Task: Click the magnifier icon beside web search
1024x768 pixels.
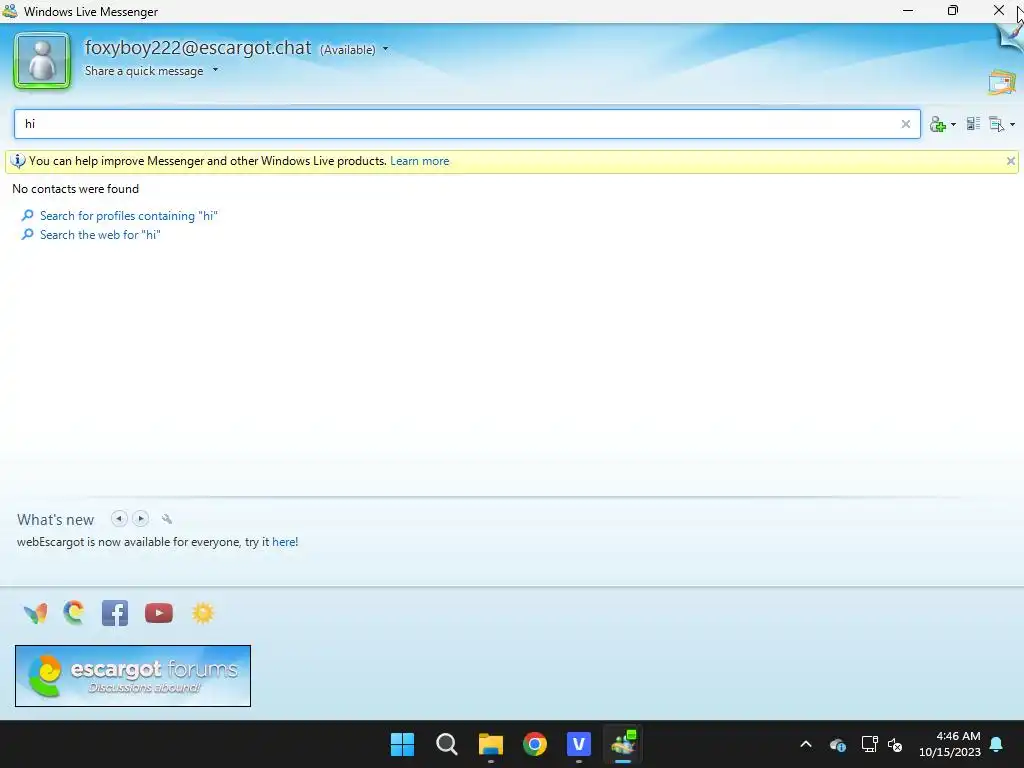Action: tap(27, 234)
